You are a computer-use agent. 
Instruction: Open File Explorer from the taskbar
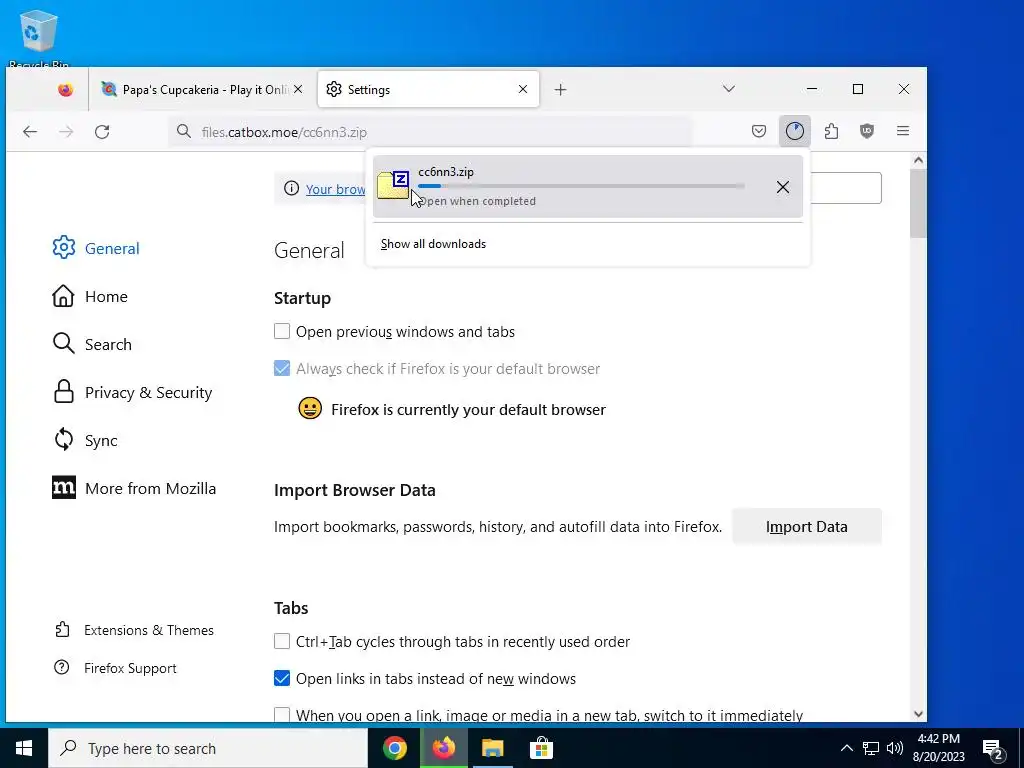coord(492,748)
